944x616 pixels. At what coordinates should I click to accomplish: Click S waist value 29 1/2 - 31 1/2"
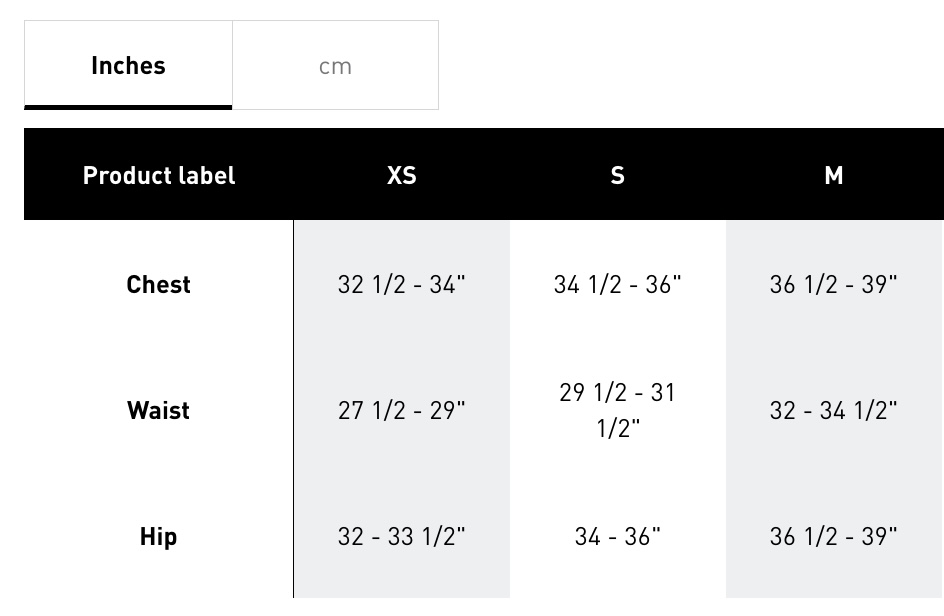click(x=618, y=410)
